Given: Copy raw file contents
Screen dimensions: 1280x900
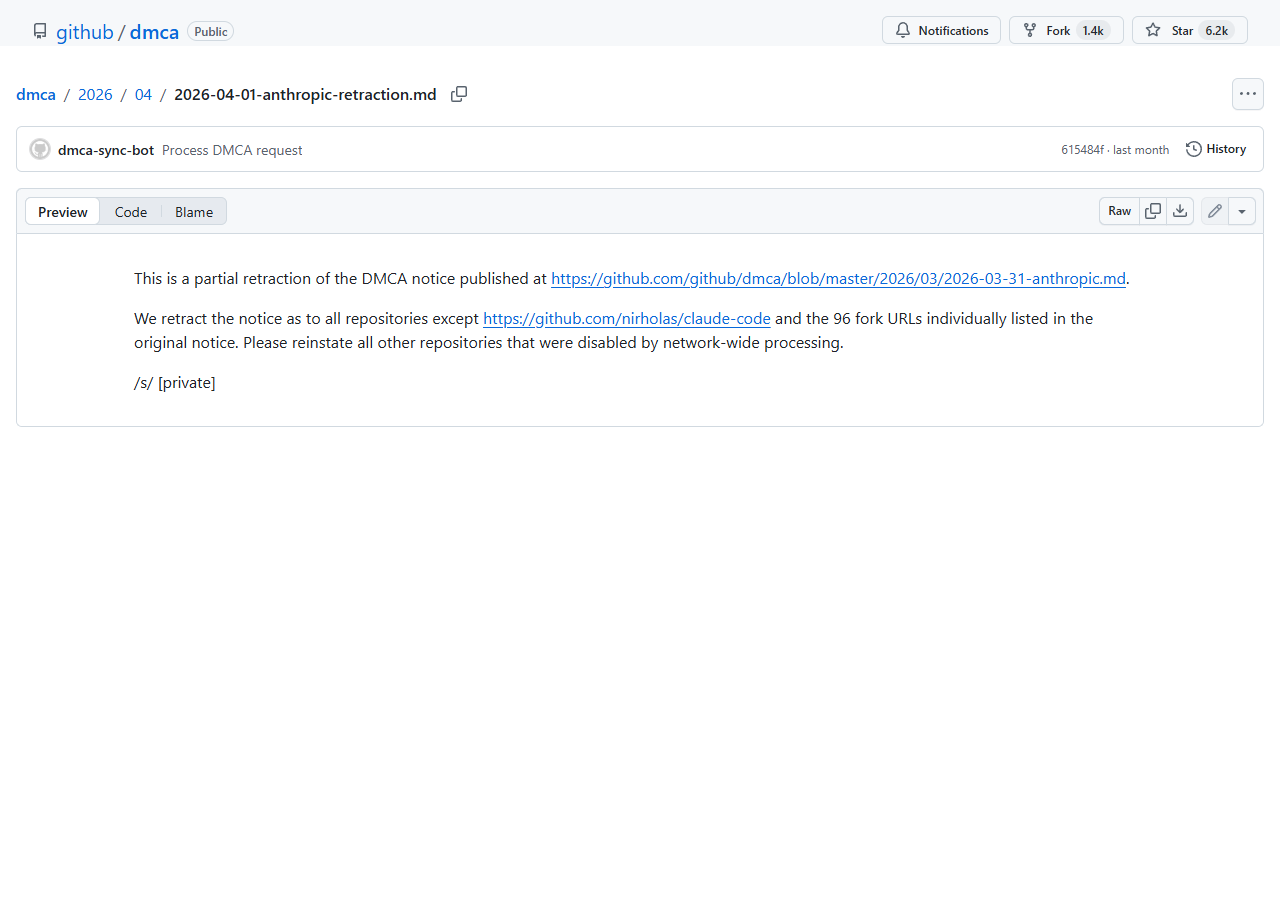Looking at the screenshot, I should (x=1153, y=211).
